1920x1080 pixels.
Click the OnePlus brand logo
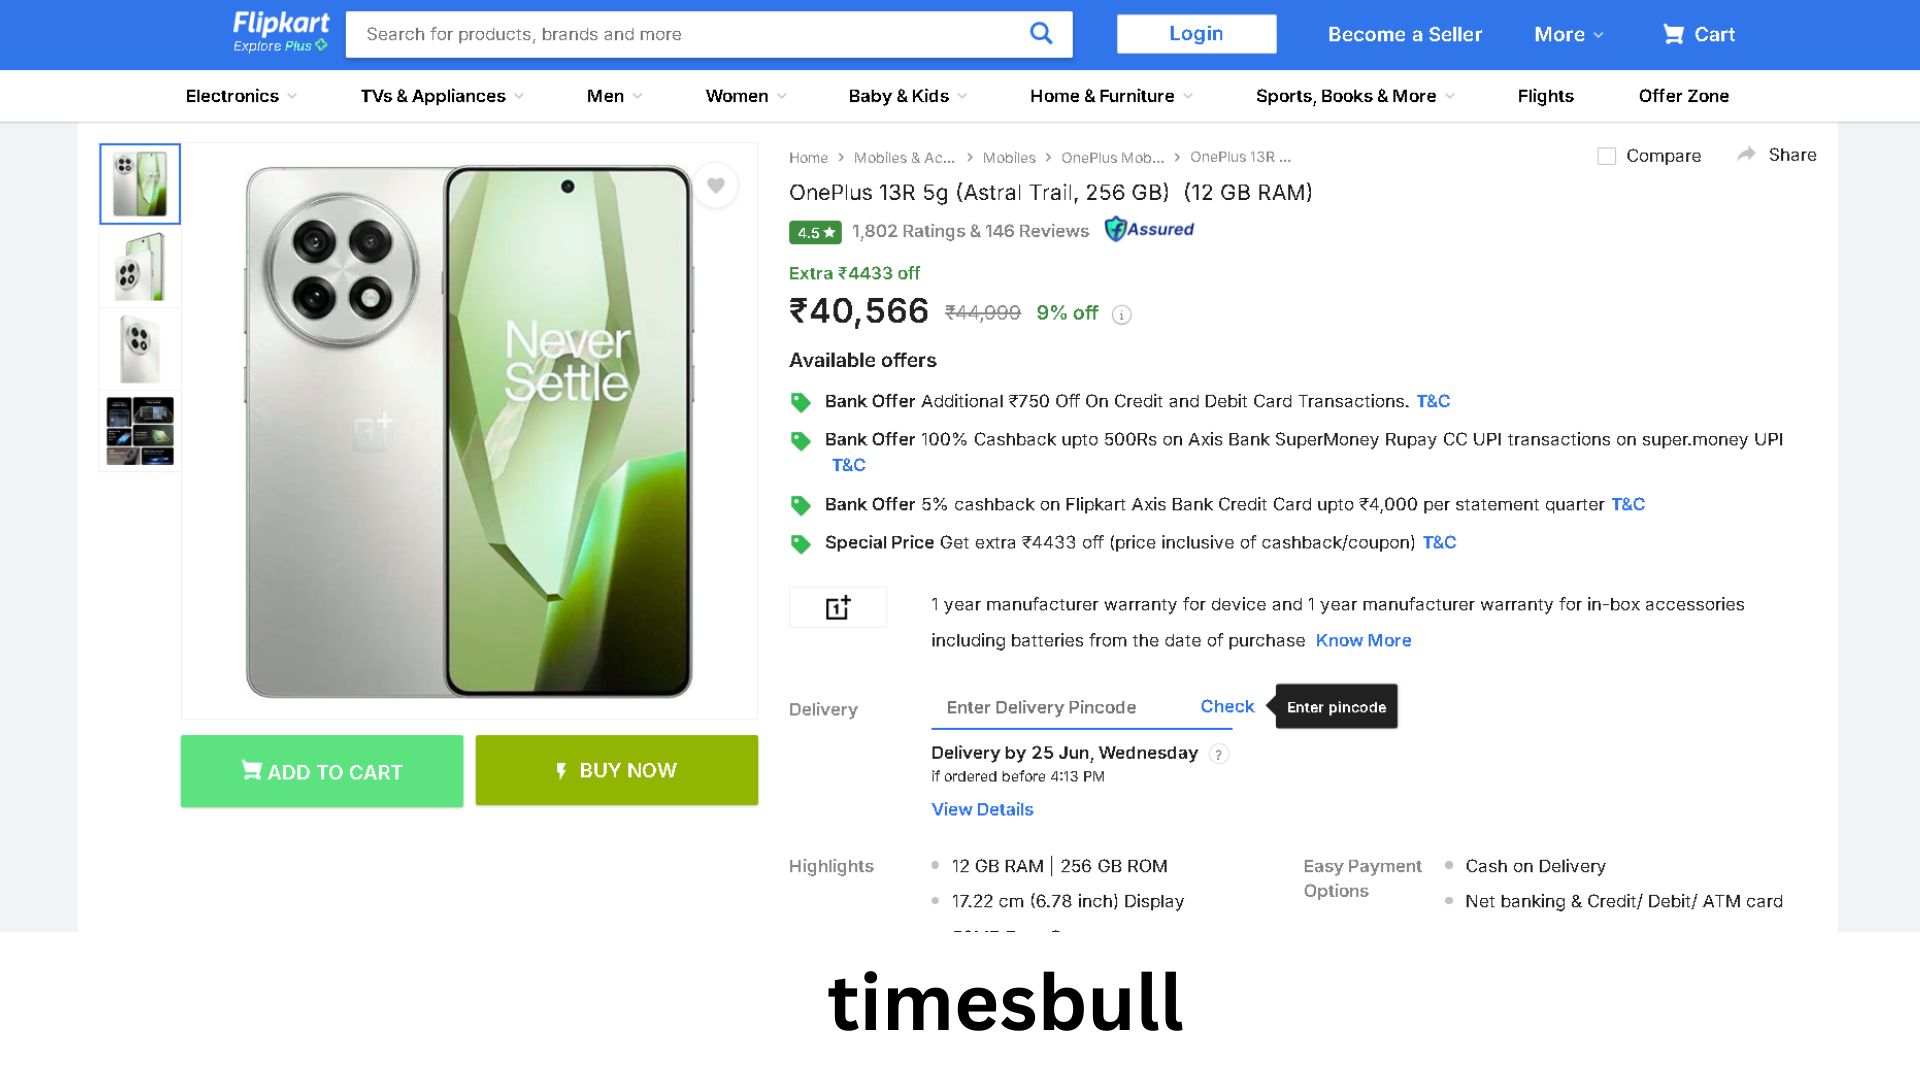[838, 607]
